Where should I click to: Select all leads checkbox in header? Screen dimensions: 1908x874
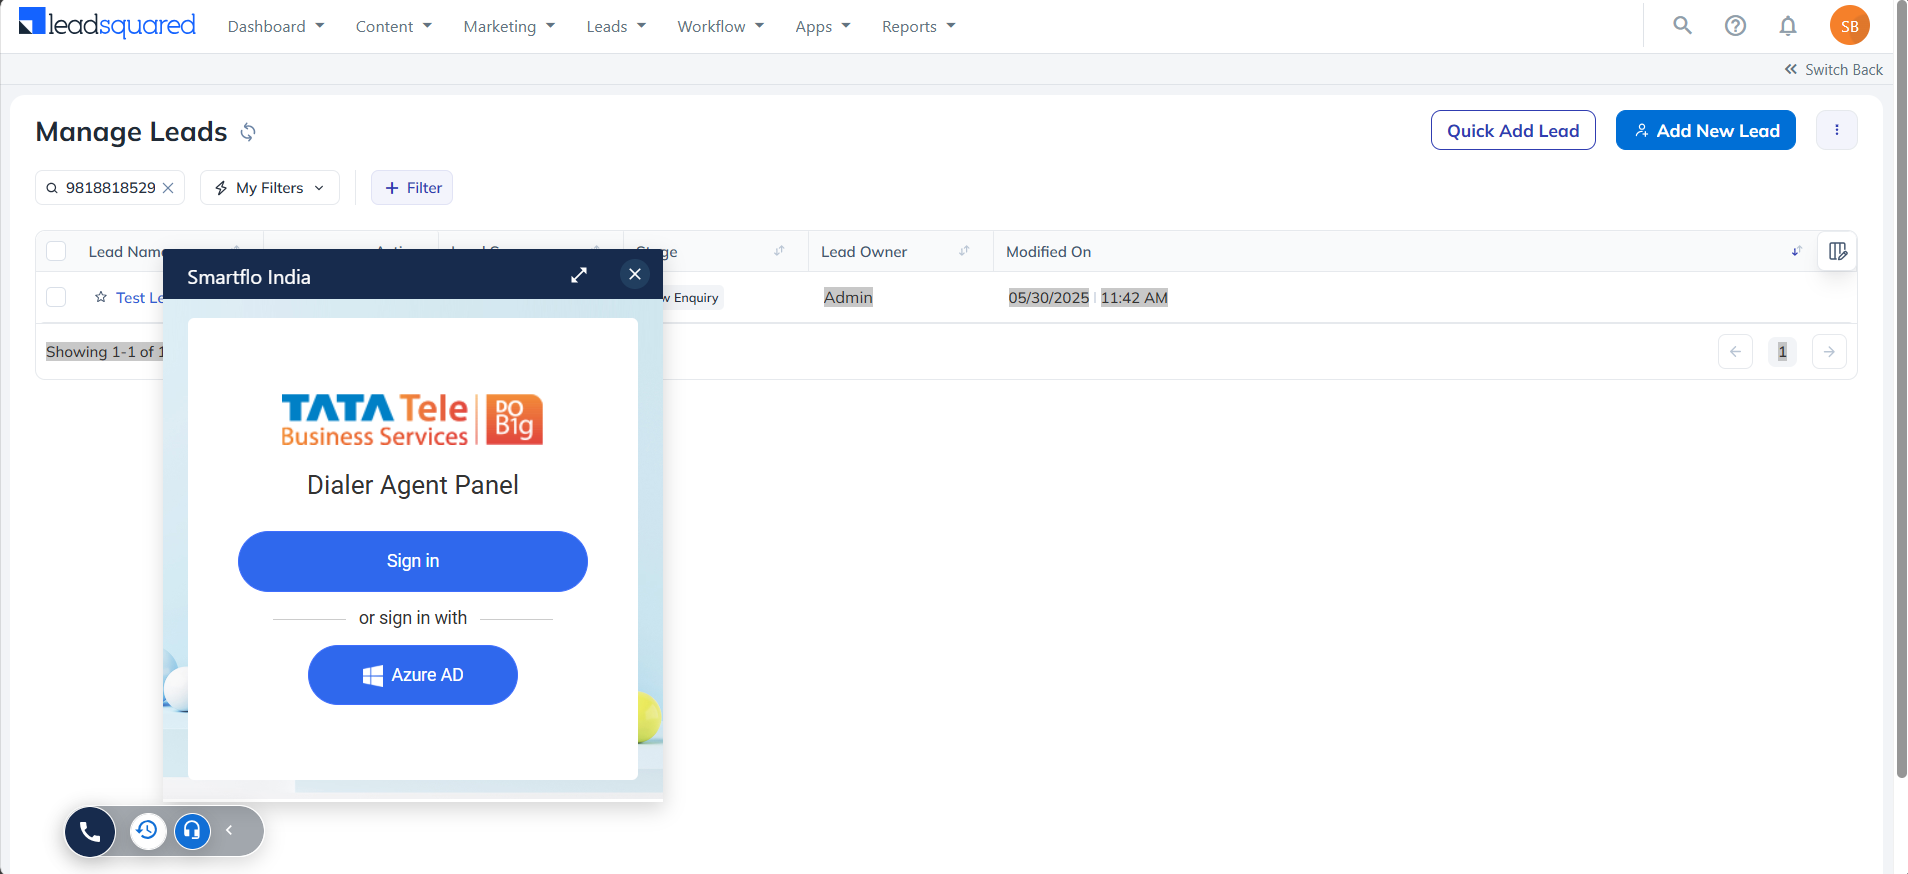[56, 251]
